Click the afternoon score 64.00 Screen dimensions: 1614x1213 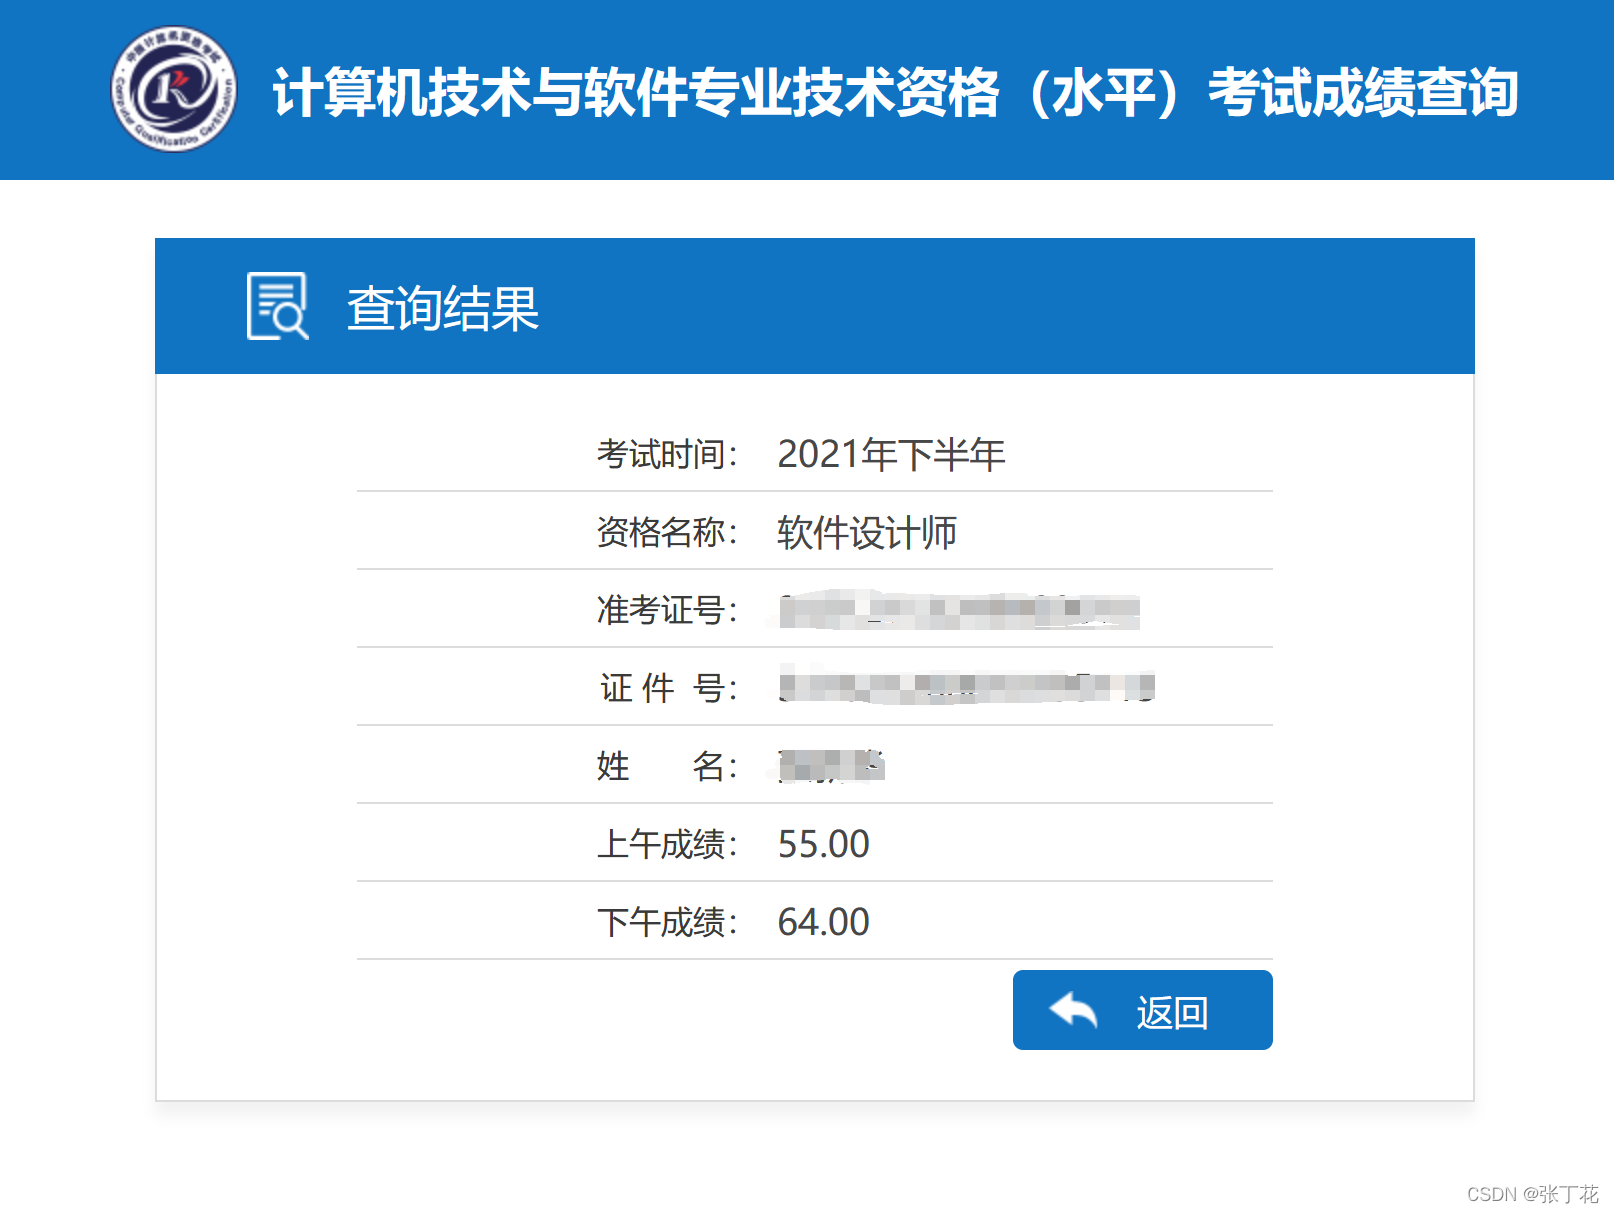tap(824, 921)
